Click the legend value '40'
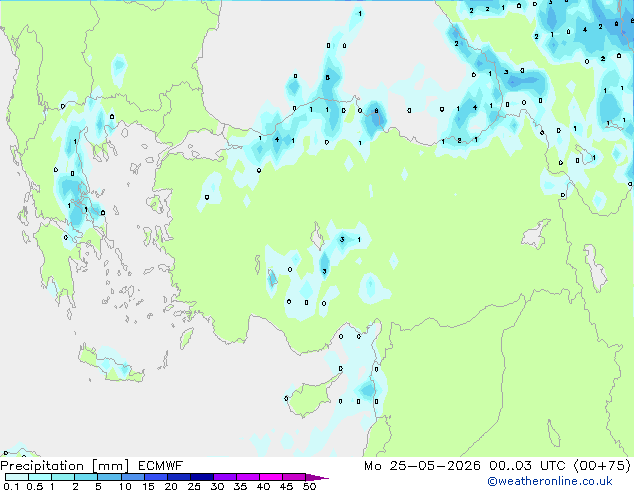The height and width of the screenshot is (490, 634). point(263,486)
